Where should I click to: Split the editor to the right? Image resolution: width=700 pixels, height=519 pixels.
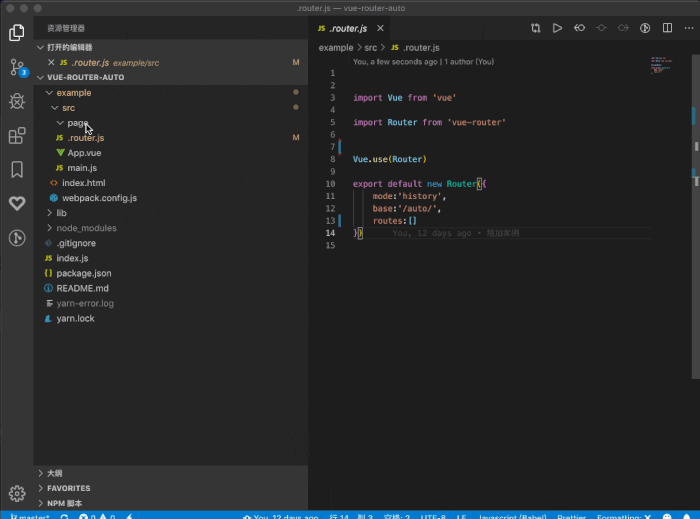pos(666,29)
